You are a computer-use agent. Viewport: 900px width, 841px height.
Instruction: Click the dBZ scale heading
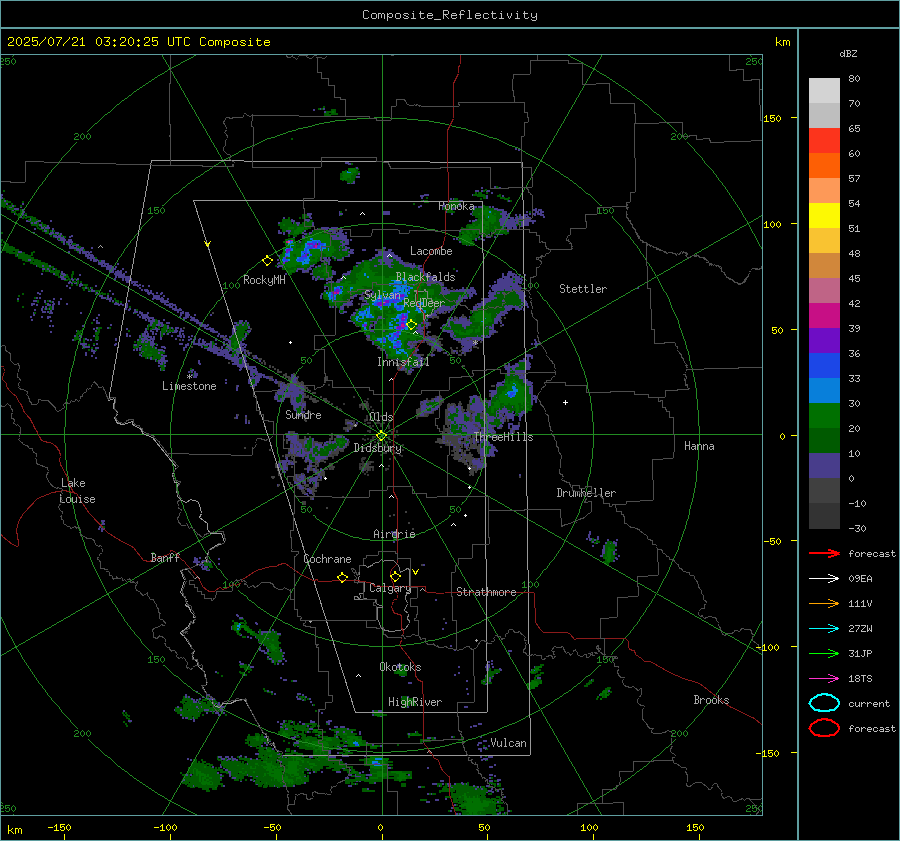point(848,53)
